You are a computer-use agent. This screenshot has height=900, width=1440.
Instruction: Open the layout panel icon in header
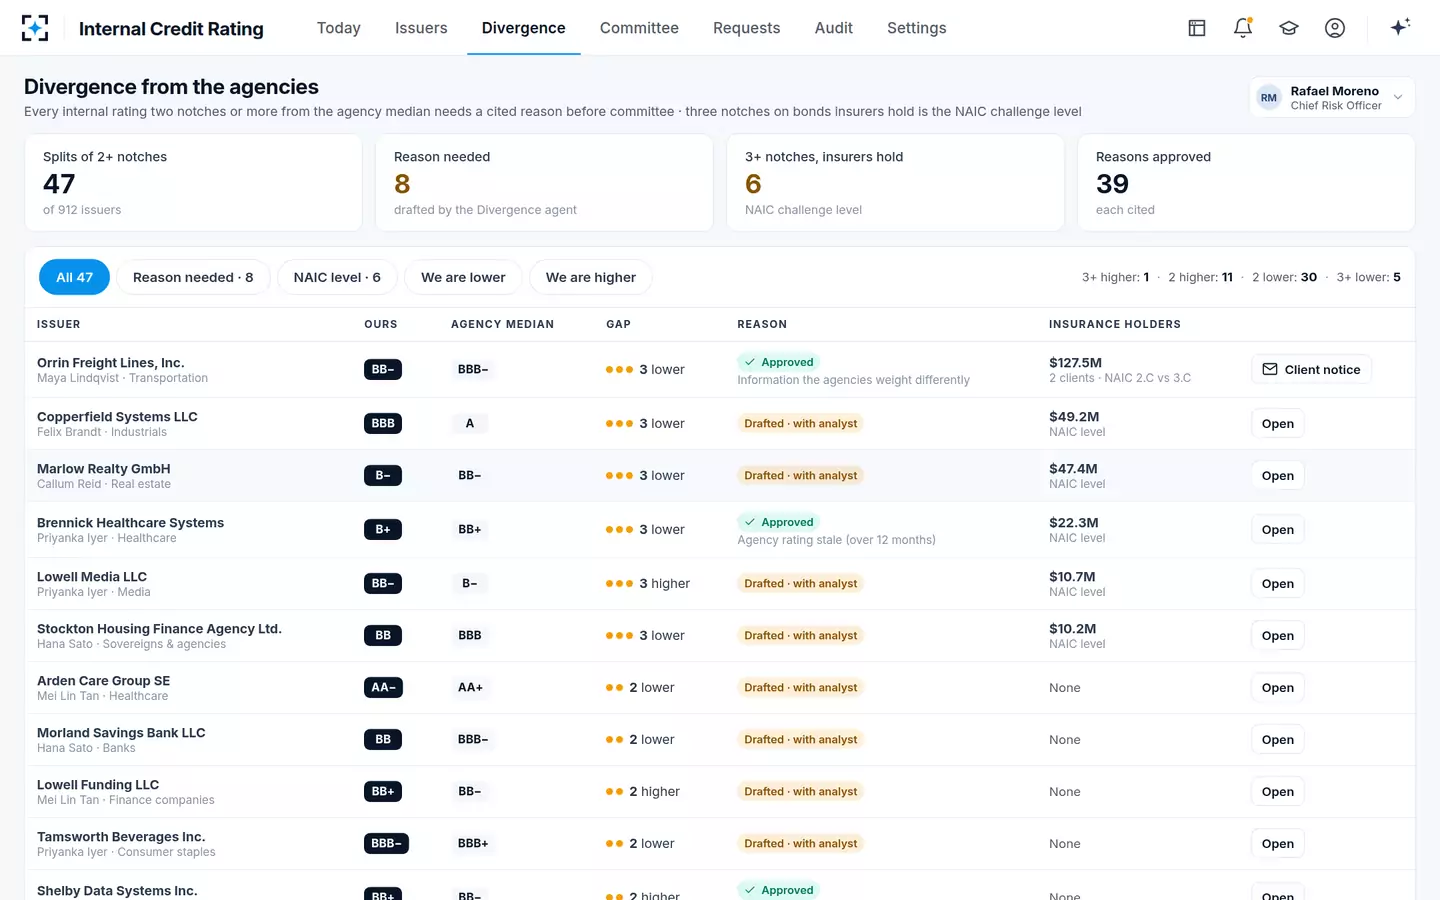[1197, 28]
